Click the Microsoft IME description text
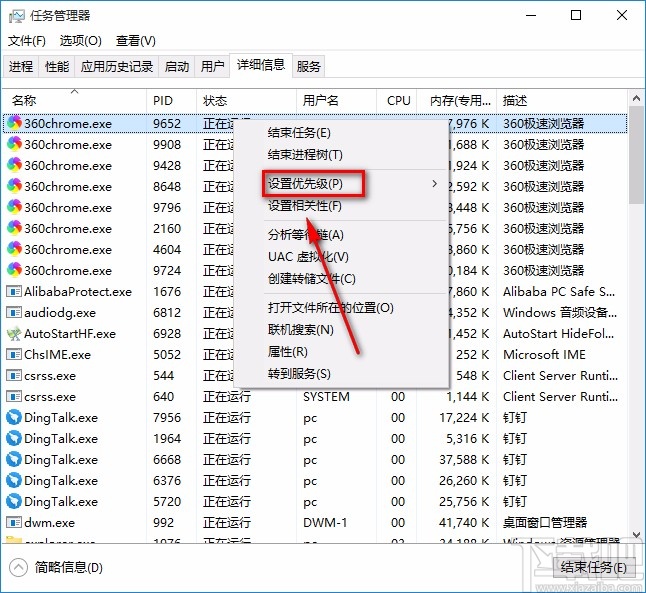The width and height of the screenshot is (646, 593). click(544, 354)
